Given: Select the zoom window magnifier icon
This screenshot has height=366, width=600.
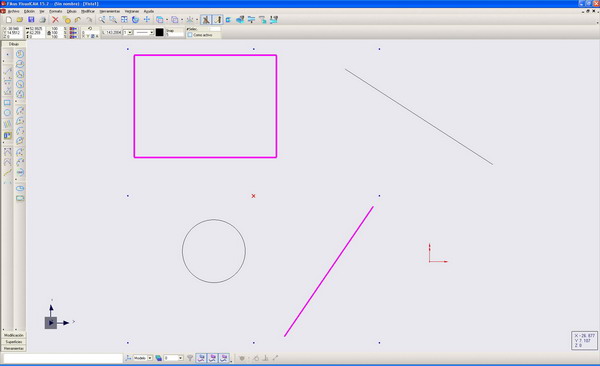Looking at the screenshot, I should pyautogui.click(x=113, y=20).
